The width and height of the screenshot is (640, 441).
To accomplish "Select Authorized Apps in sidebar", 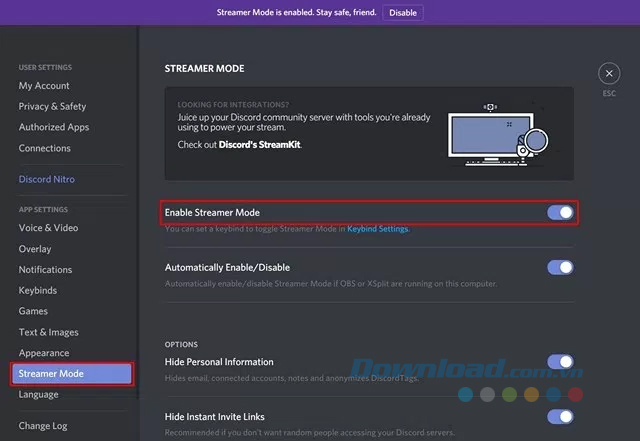I will click(x=54, y=127).
